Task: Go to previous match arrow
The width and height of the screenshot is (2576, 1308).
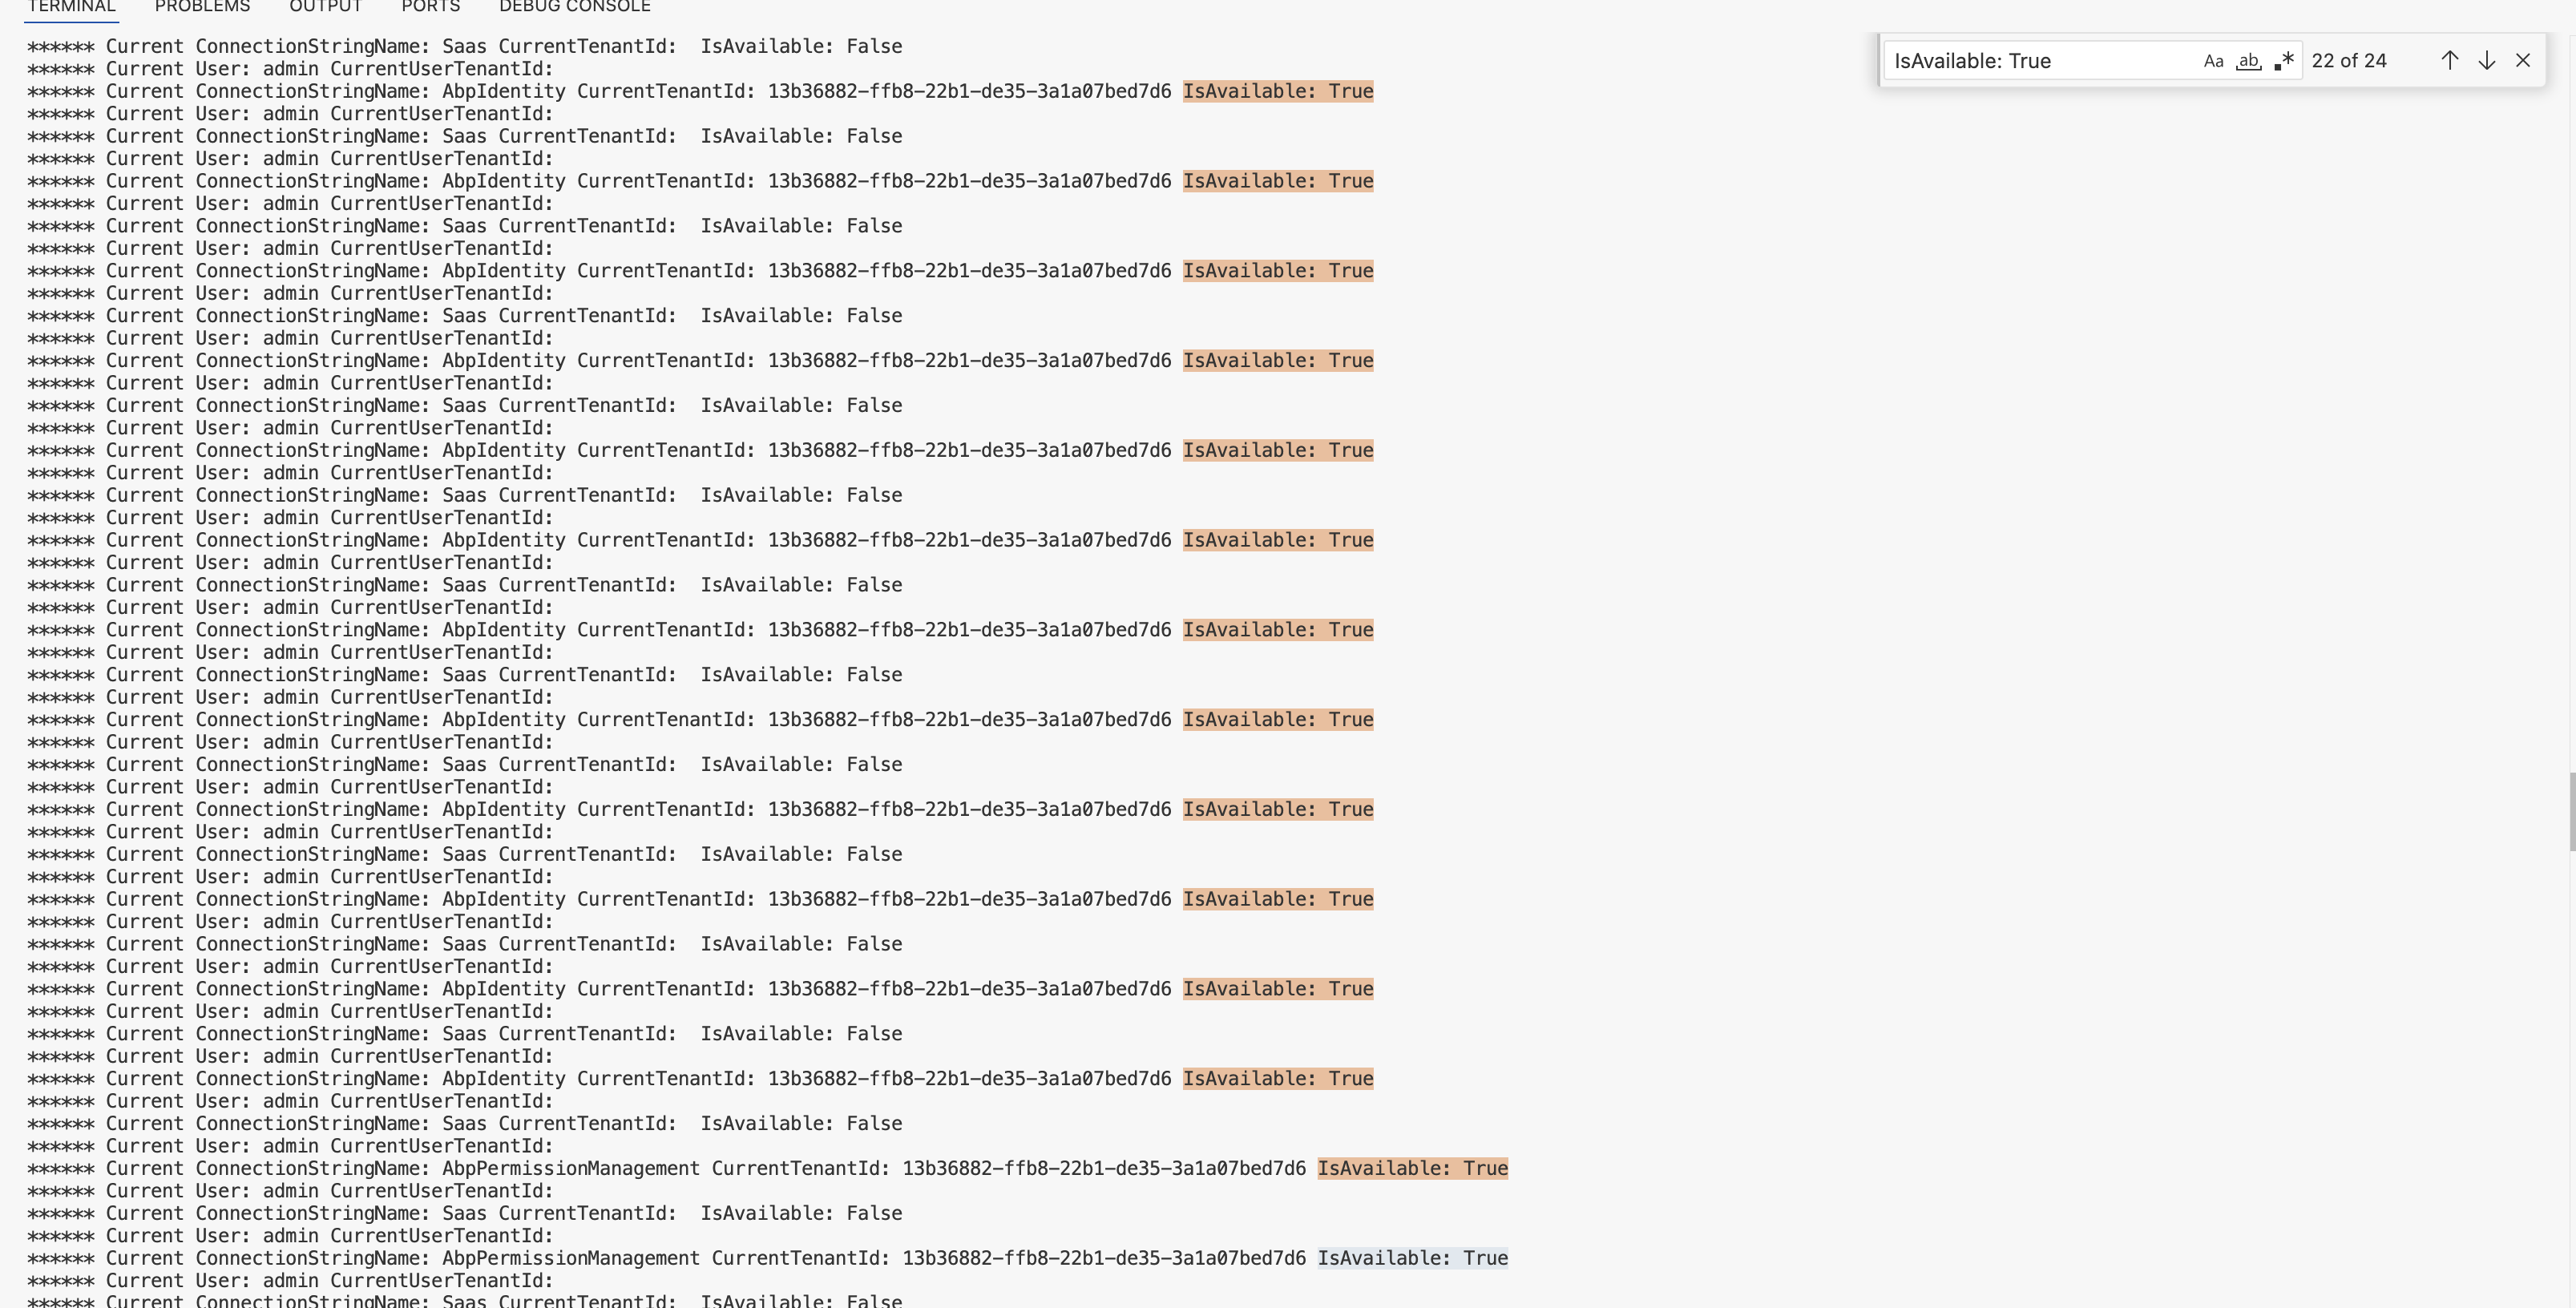Action: pos(2449,61)
